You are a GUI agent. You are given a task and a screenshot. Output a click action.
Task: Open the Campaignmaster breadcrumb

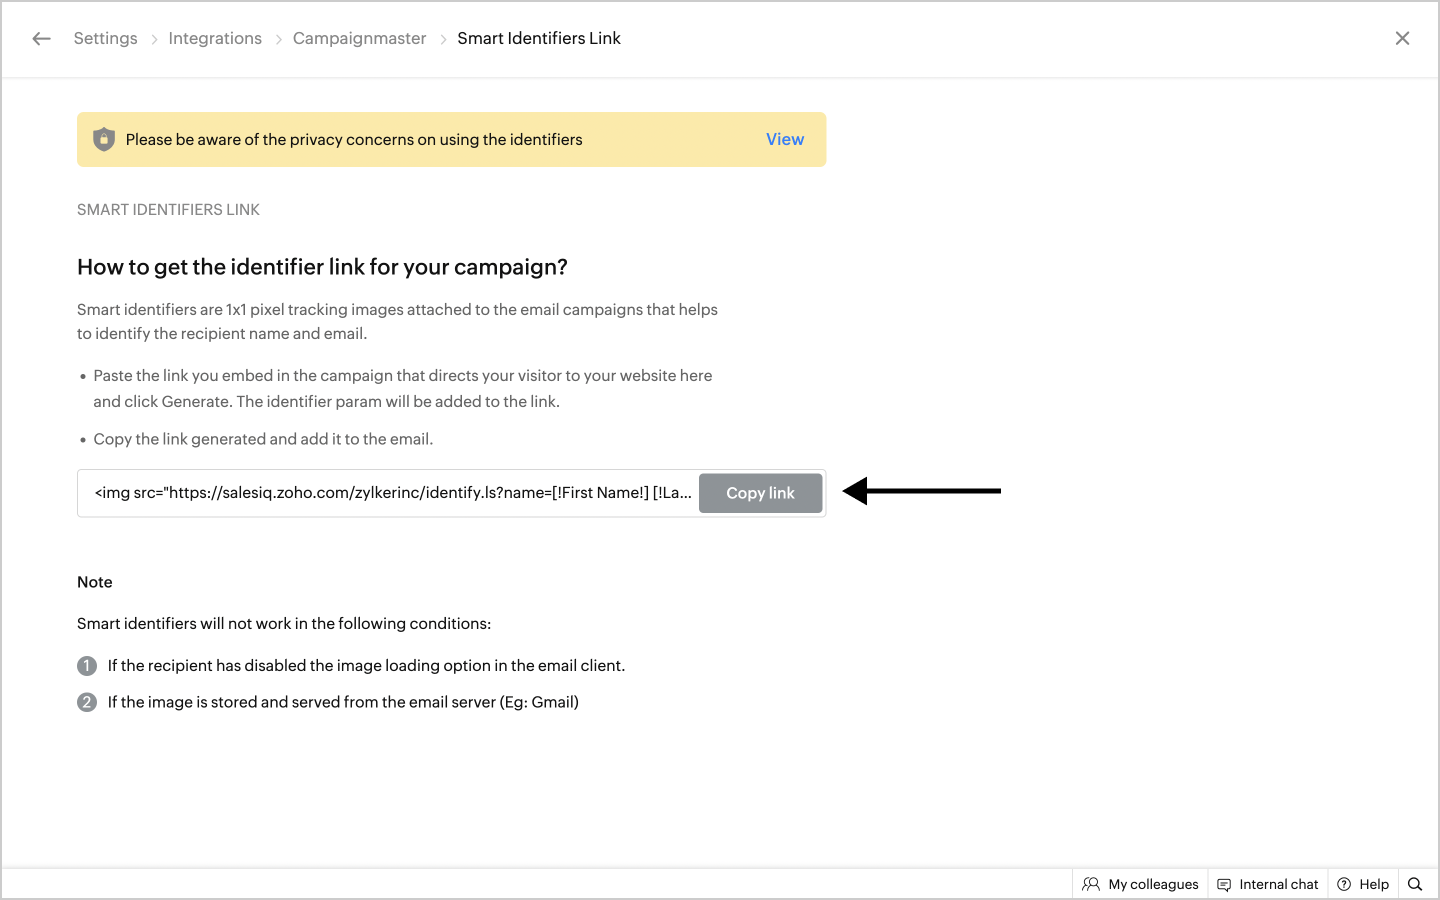tap(359, 38)
